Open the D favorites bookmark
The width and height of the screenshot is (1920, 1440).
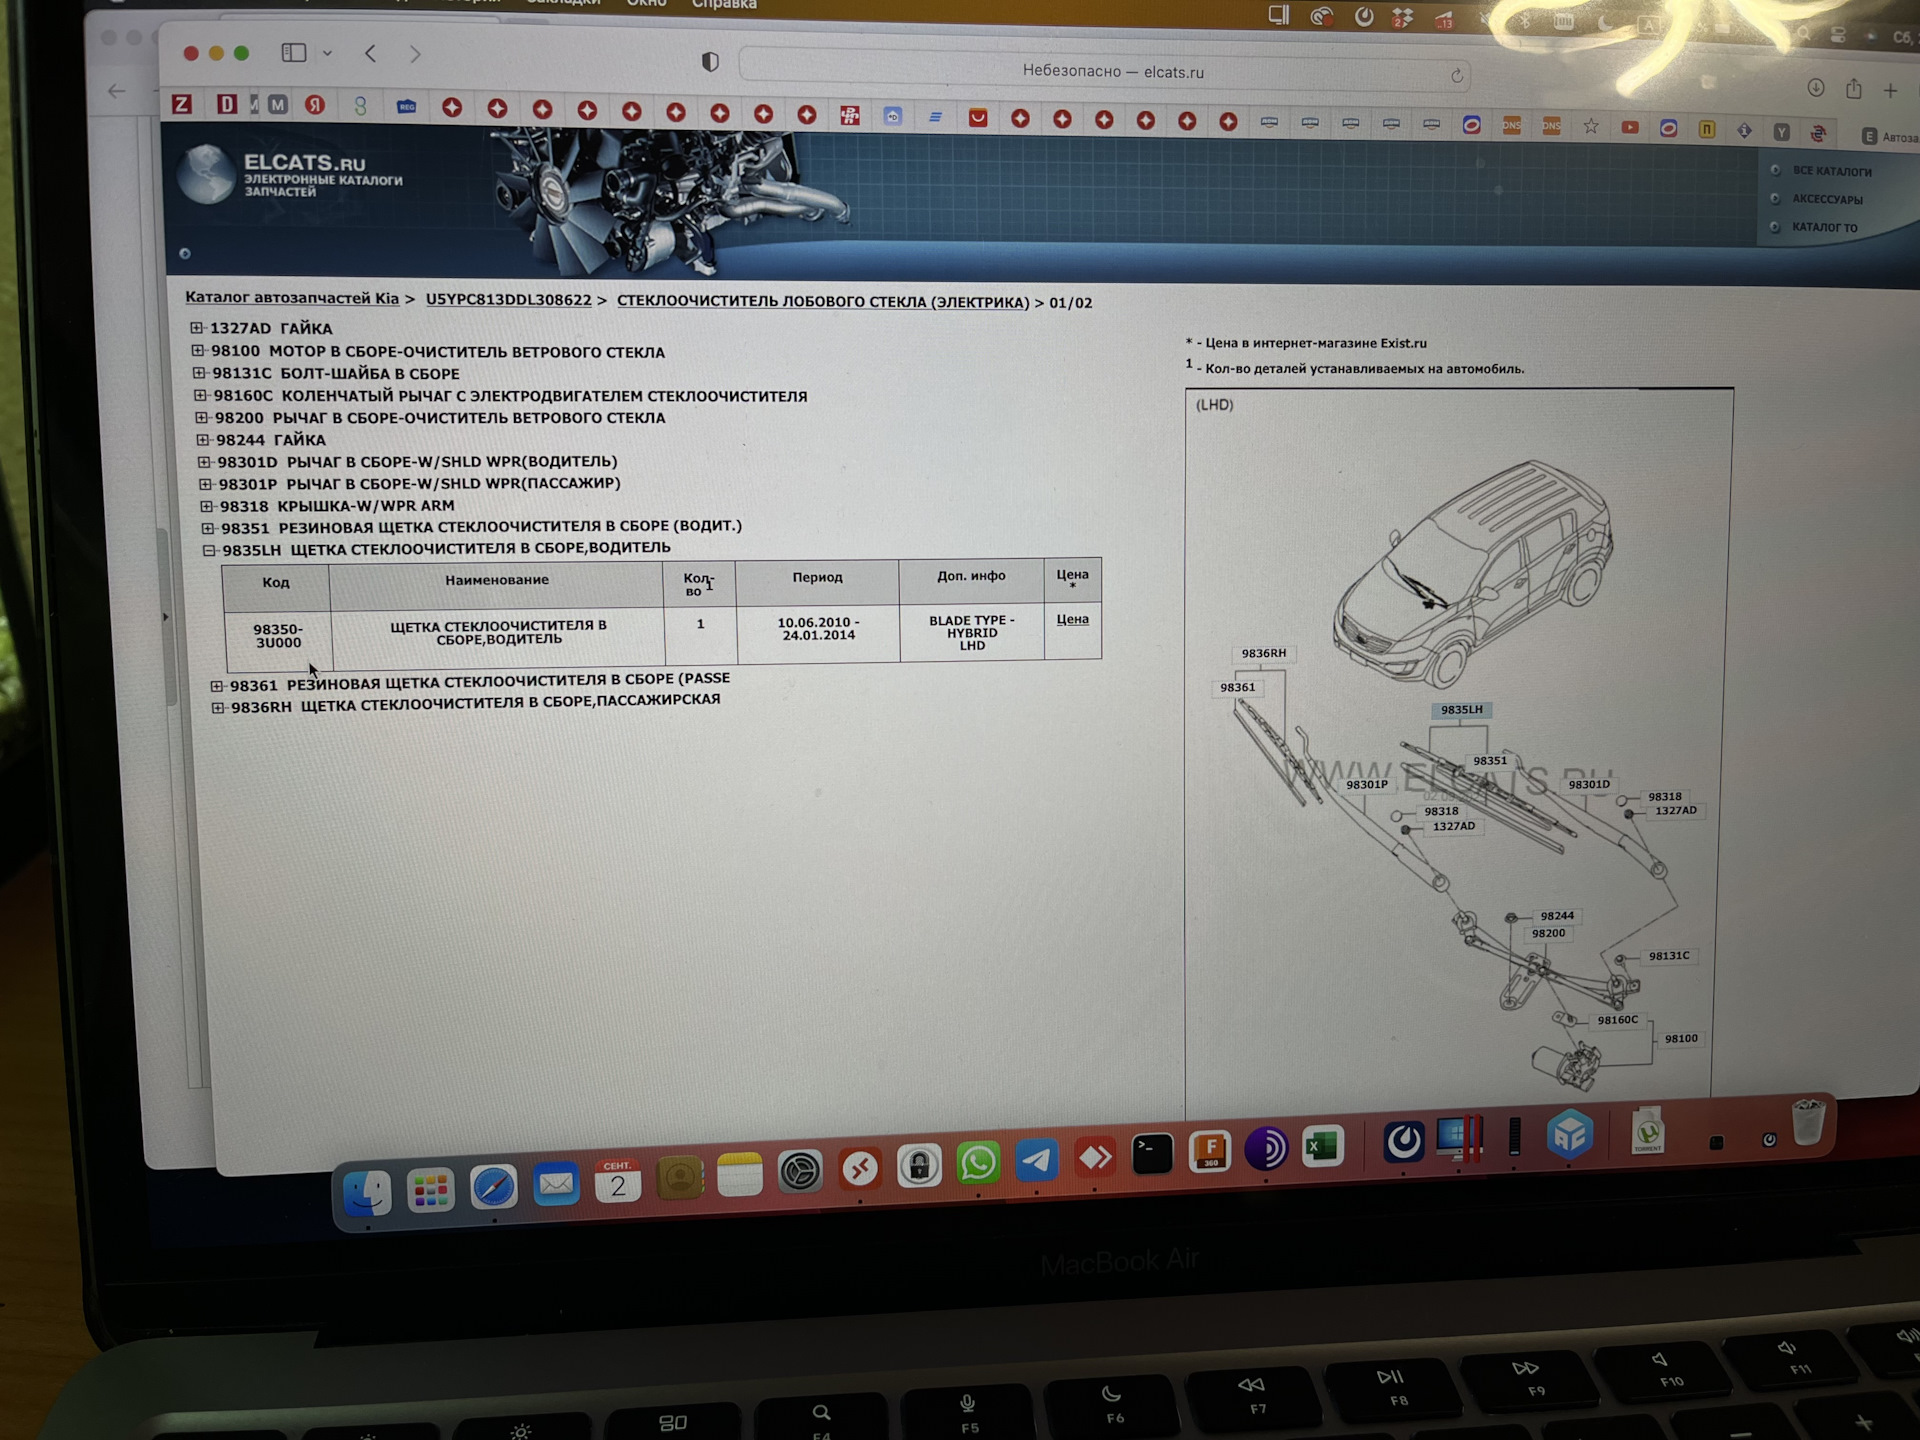[x=227, y=104]
